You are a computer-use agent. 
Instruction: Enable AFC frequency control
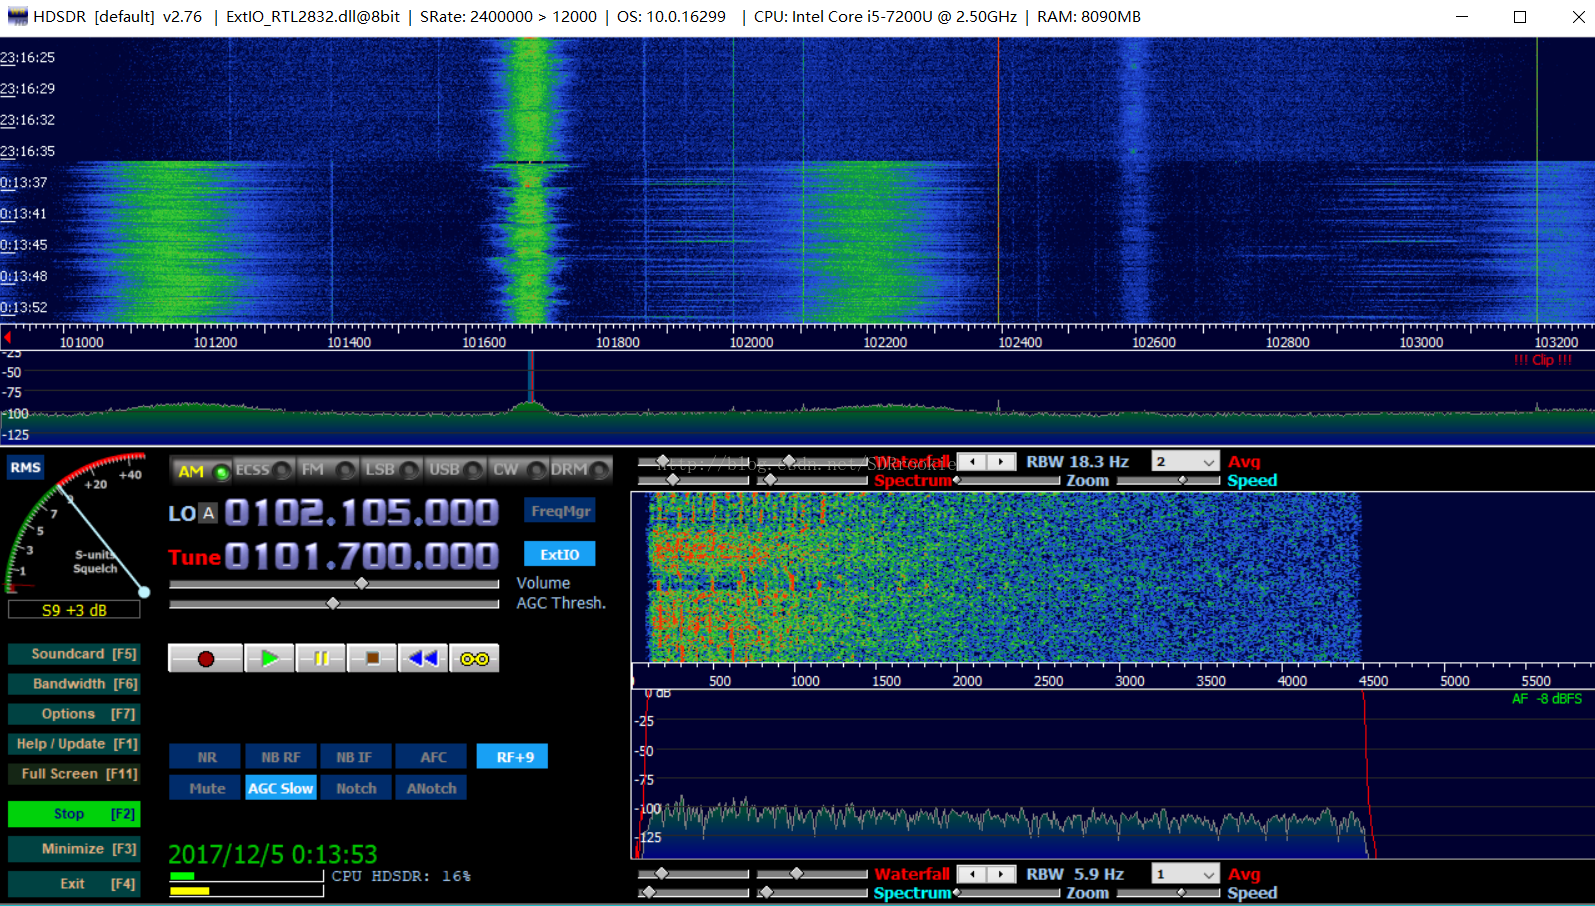[433, 757]
